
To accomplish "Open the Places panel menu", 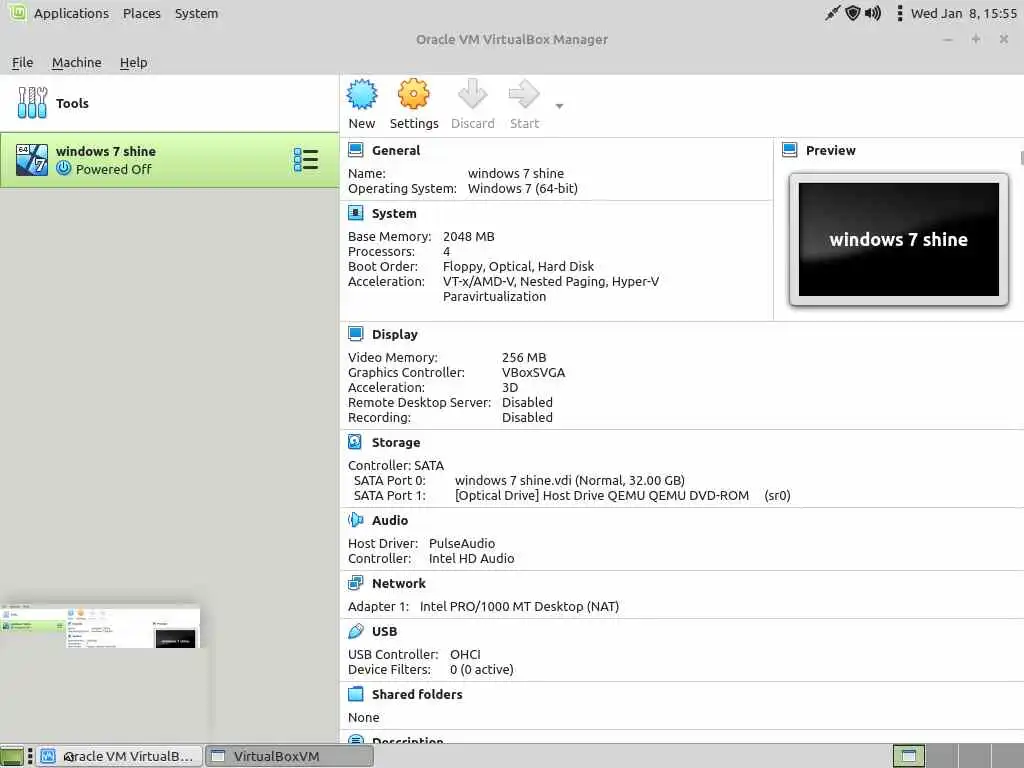I will click(142, 13).
